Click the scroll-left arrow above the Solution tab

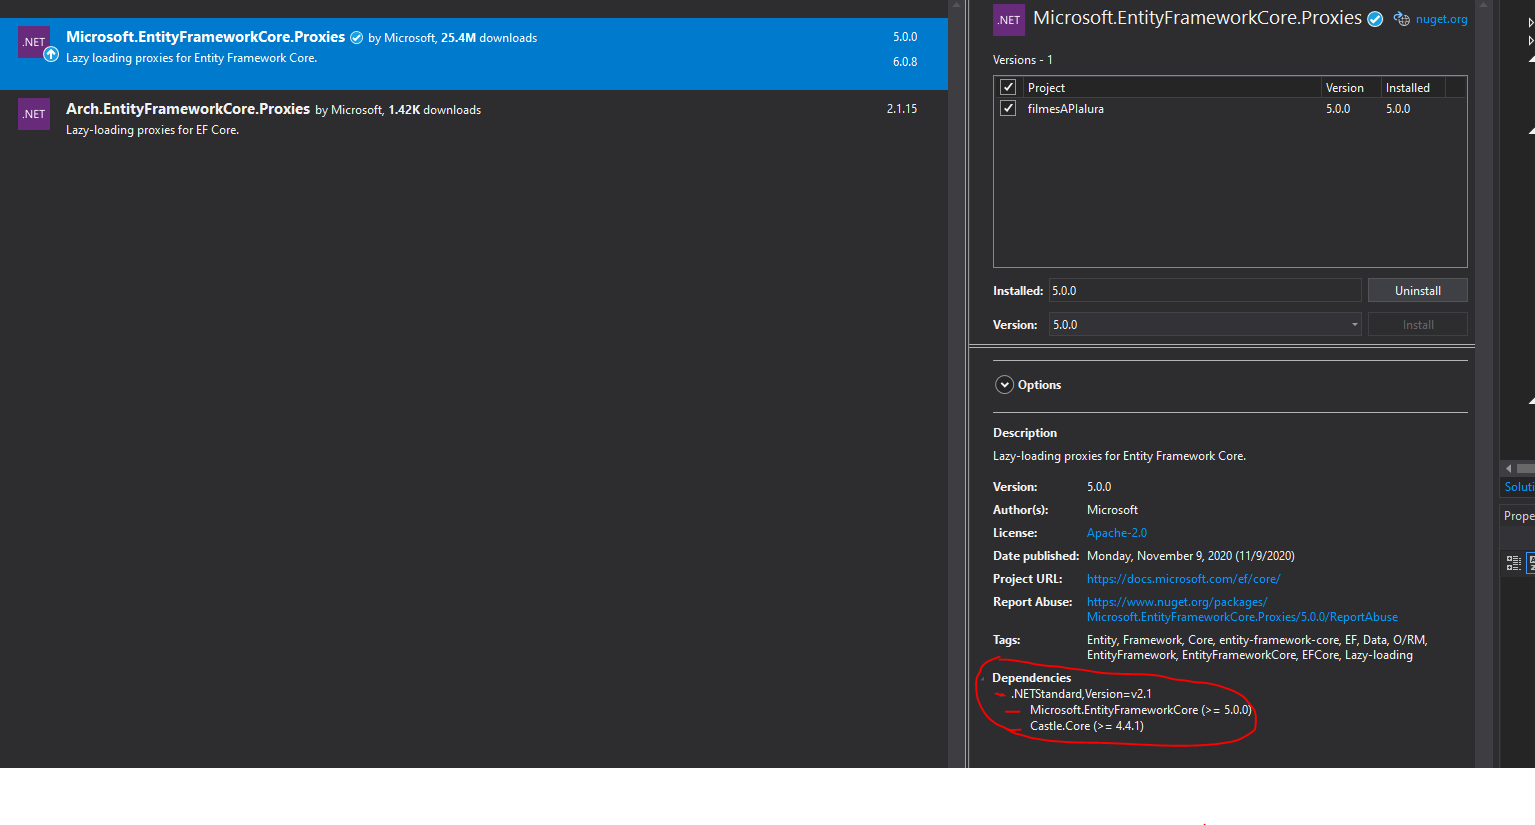(x=1509, y=468)
